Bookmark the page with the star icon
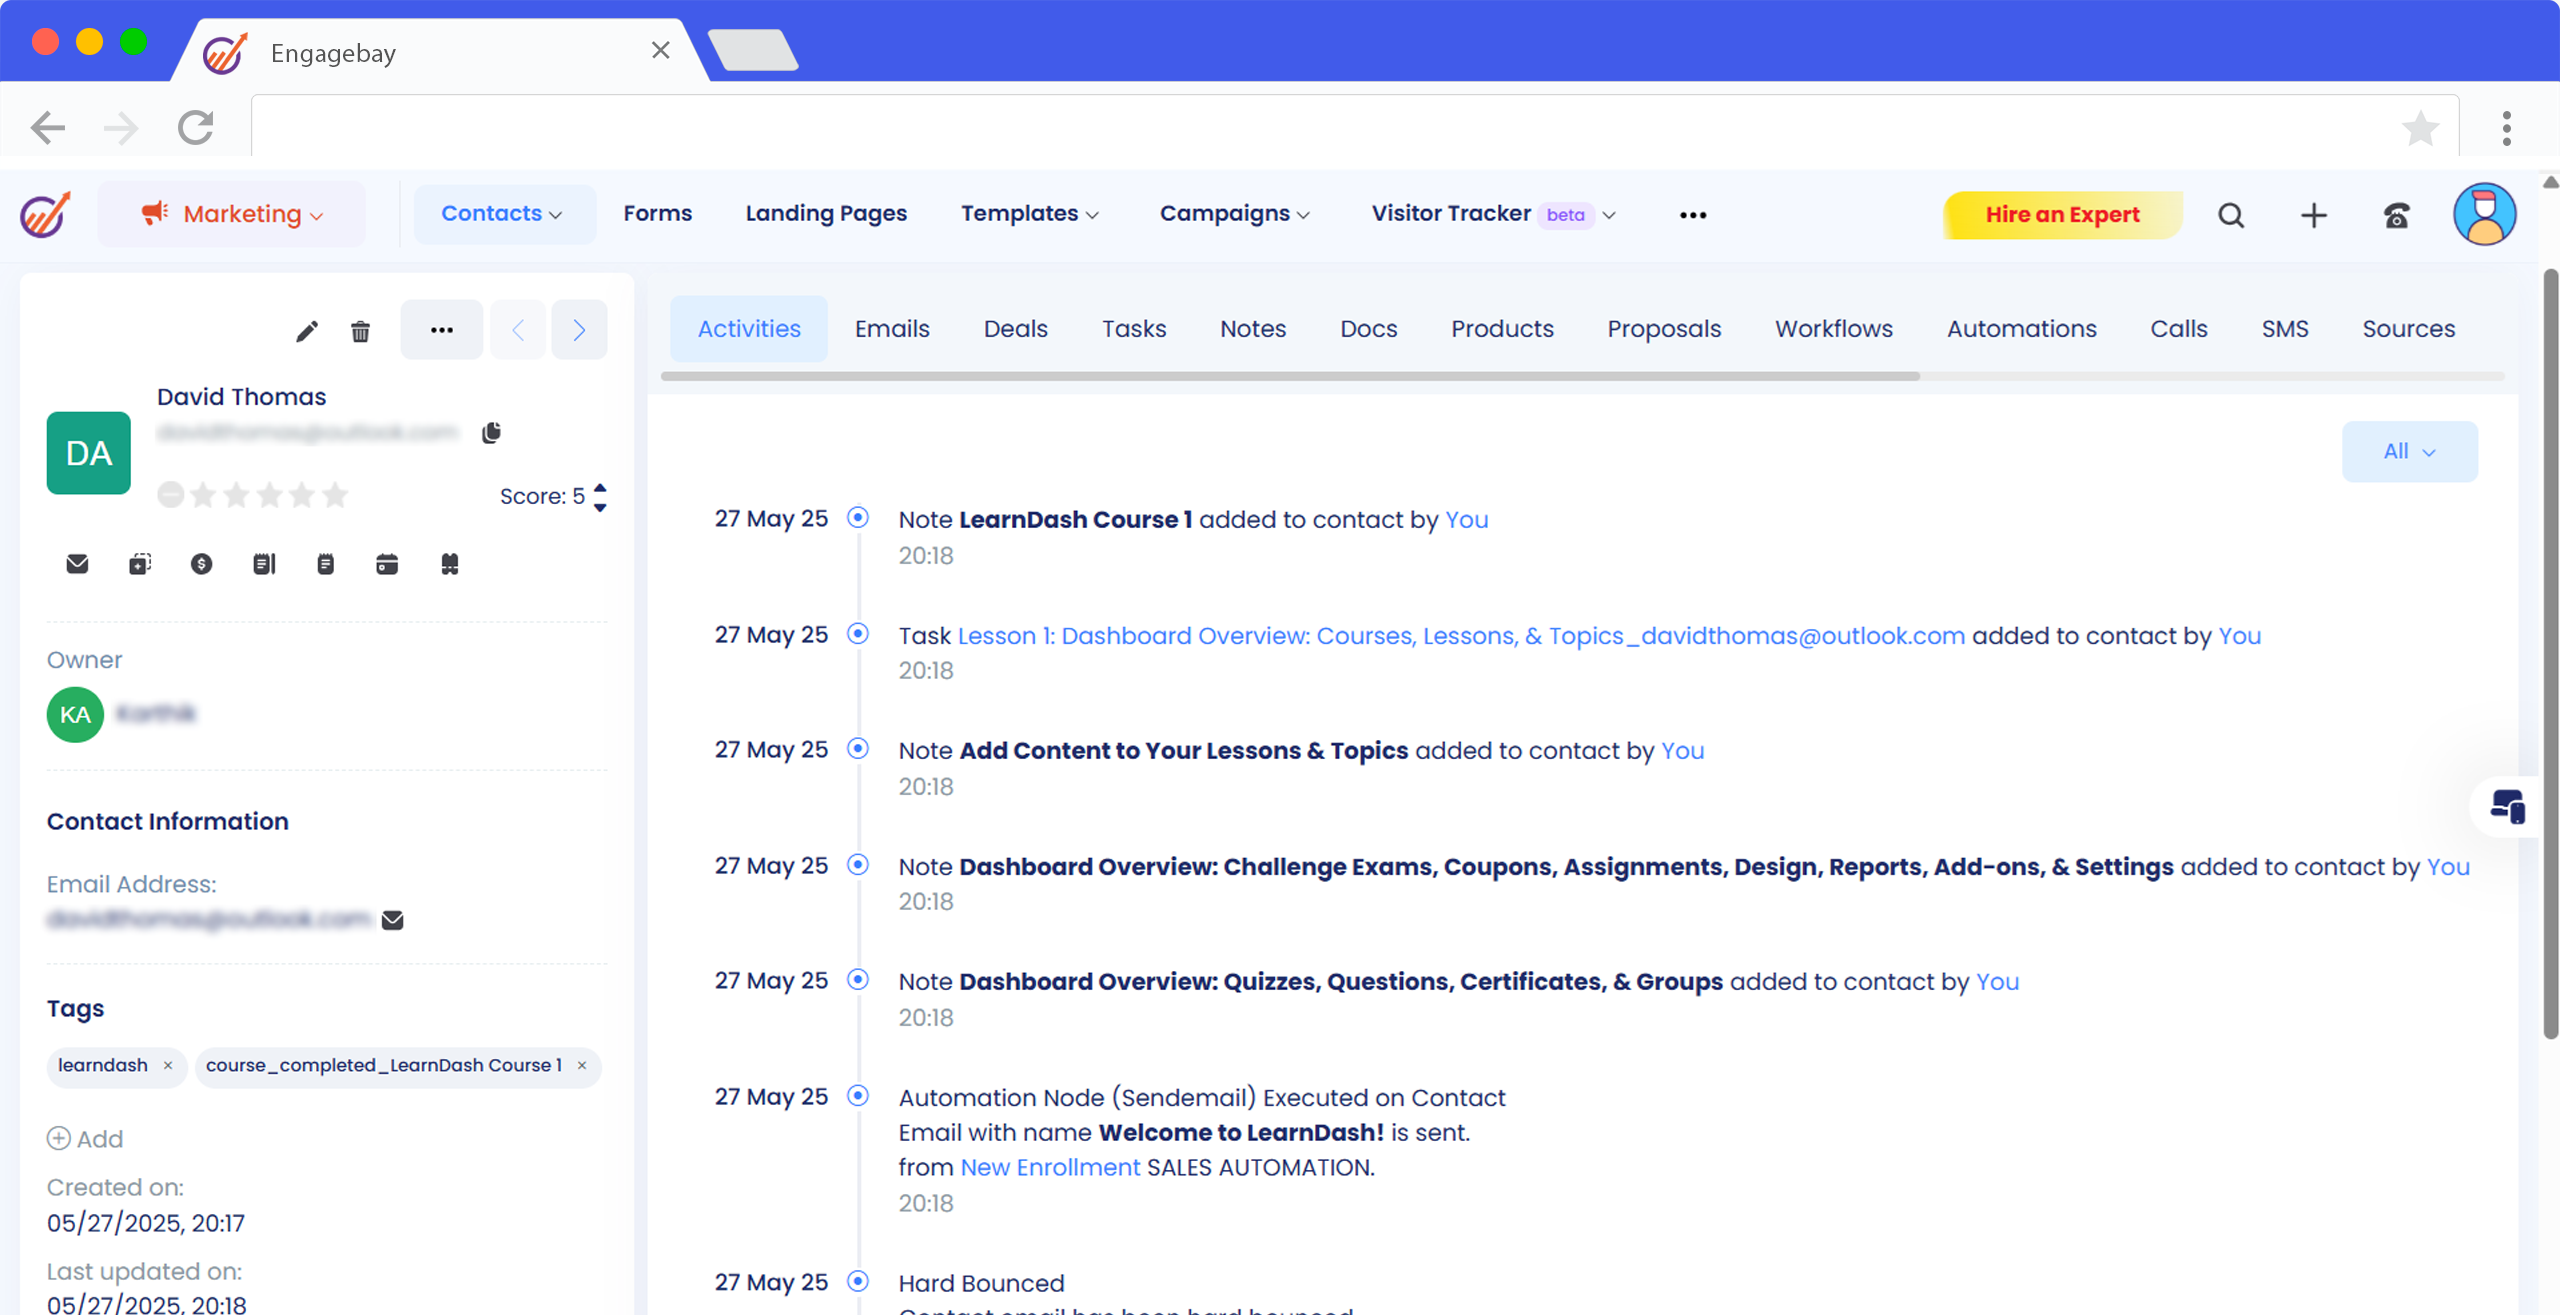Viewport: 2560px width, 1315px height. pyautogui.click(x=2420, y=127)
